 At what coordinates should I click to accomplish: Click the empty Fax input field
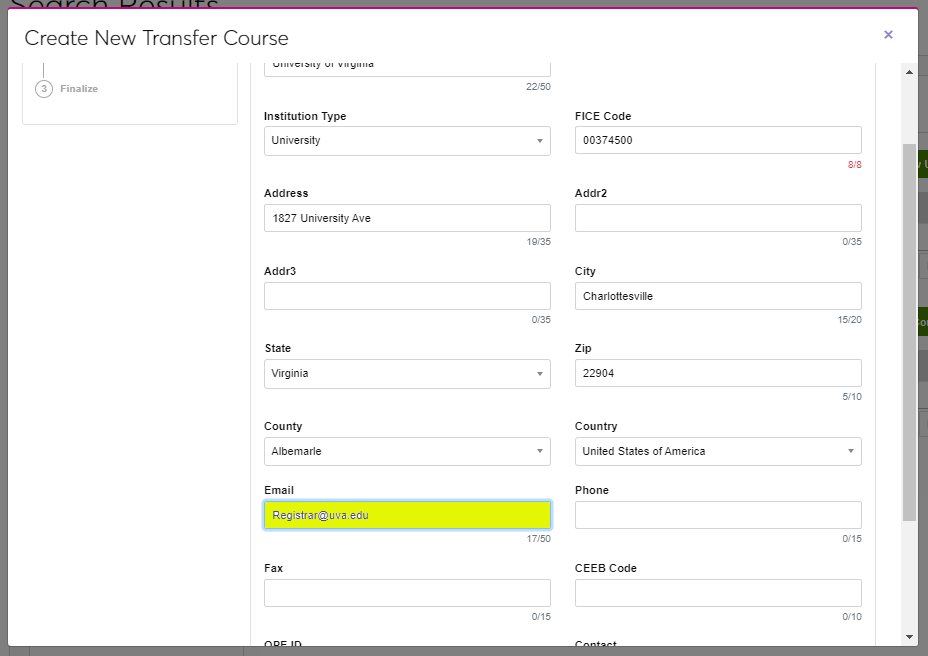(x=407, y=593)
